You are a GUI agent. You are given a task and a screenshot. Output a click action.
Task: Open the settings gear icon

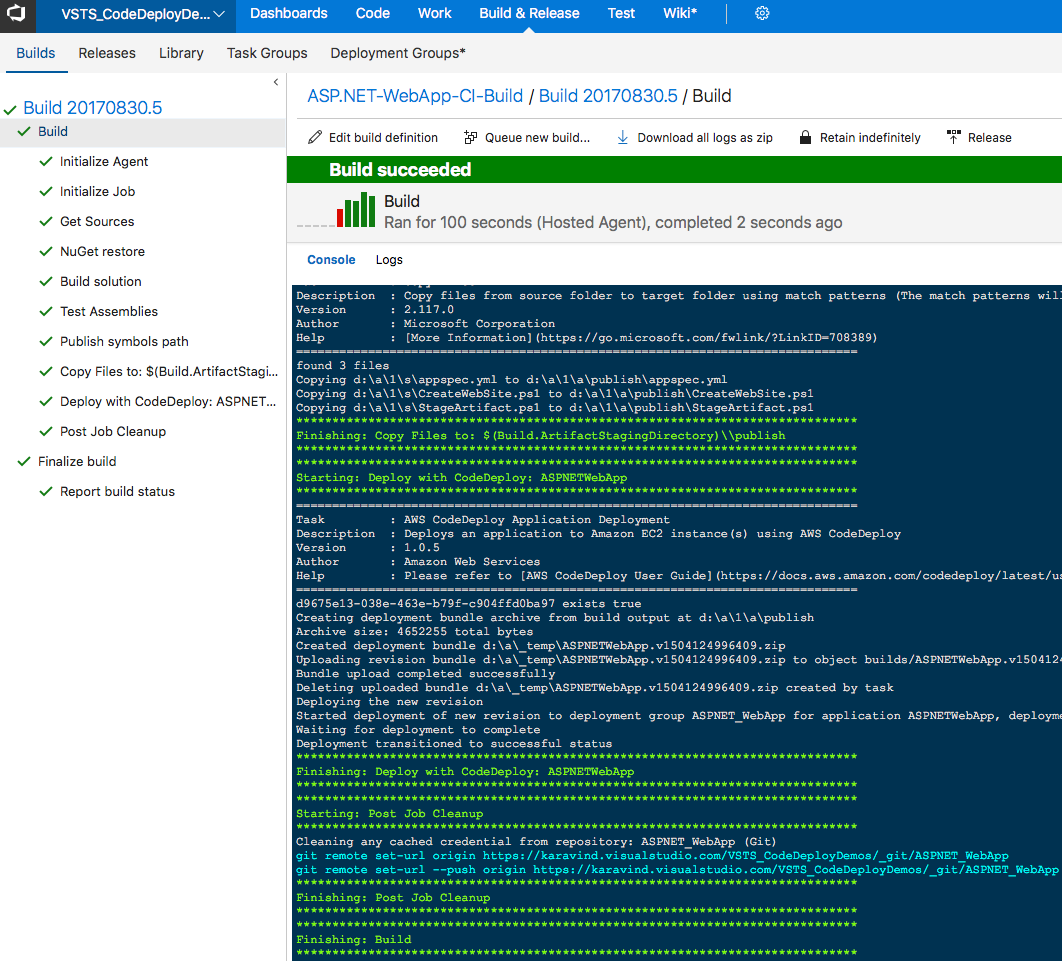point(762,14)
